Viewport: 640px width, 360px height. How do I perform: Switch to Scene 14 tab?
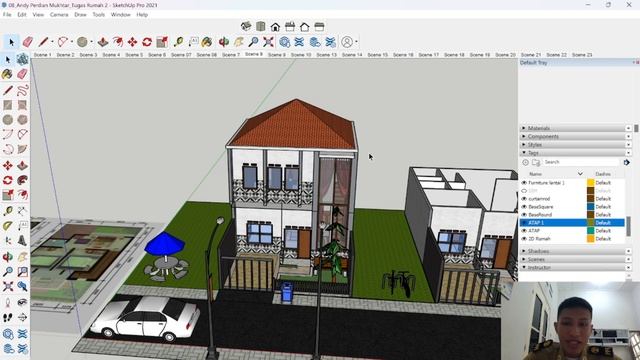tap(352, 55)
